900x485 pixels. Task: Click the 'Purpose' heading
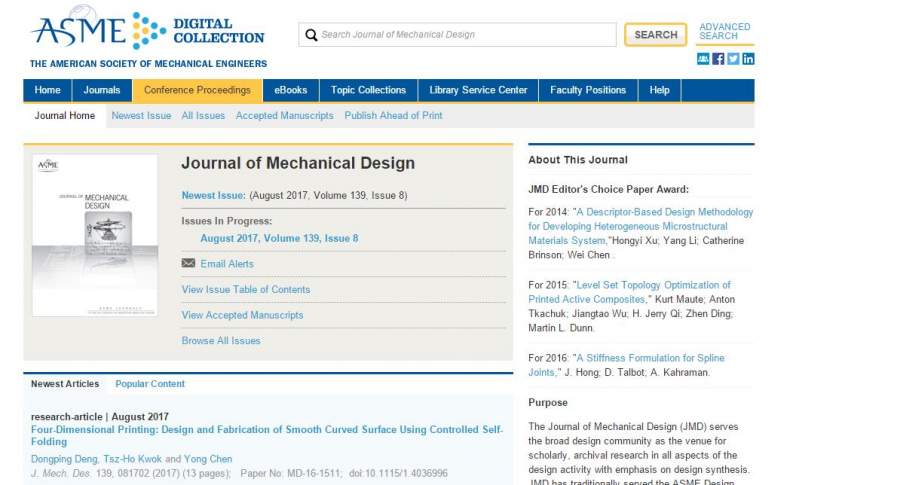(548, 403)
